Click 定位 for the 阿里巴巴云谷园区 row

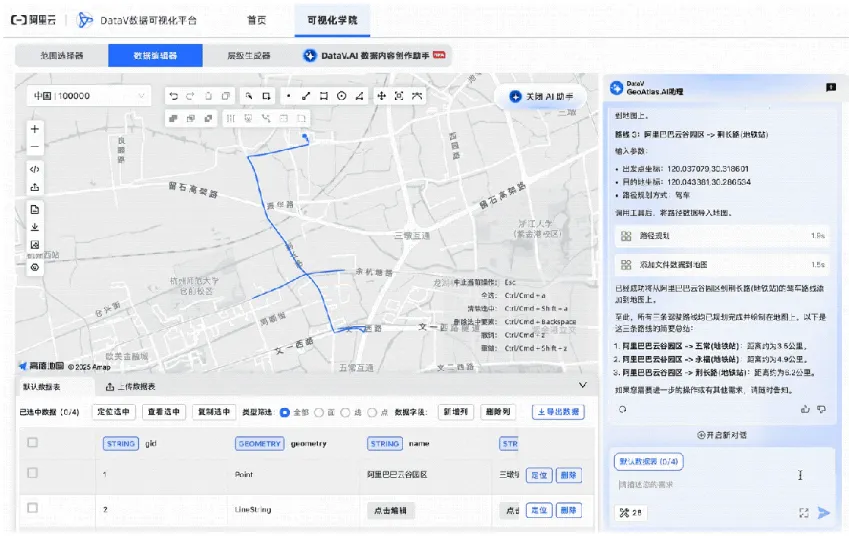[539, 475]
